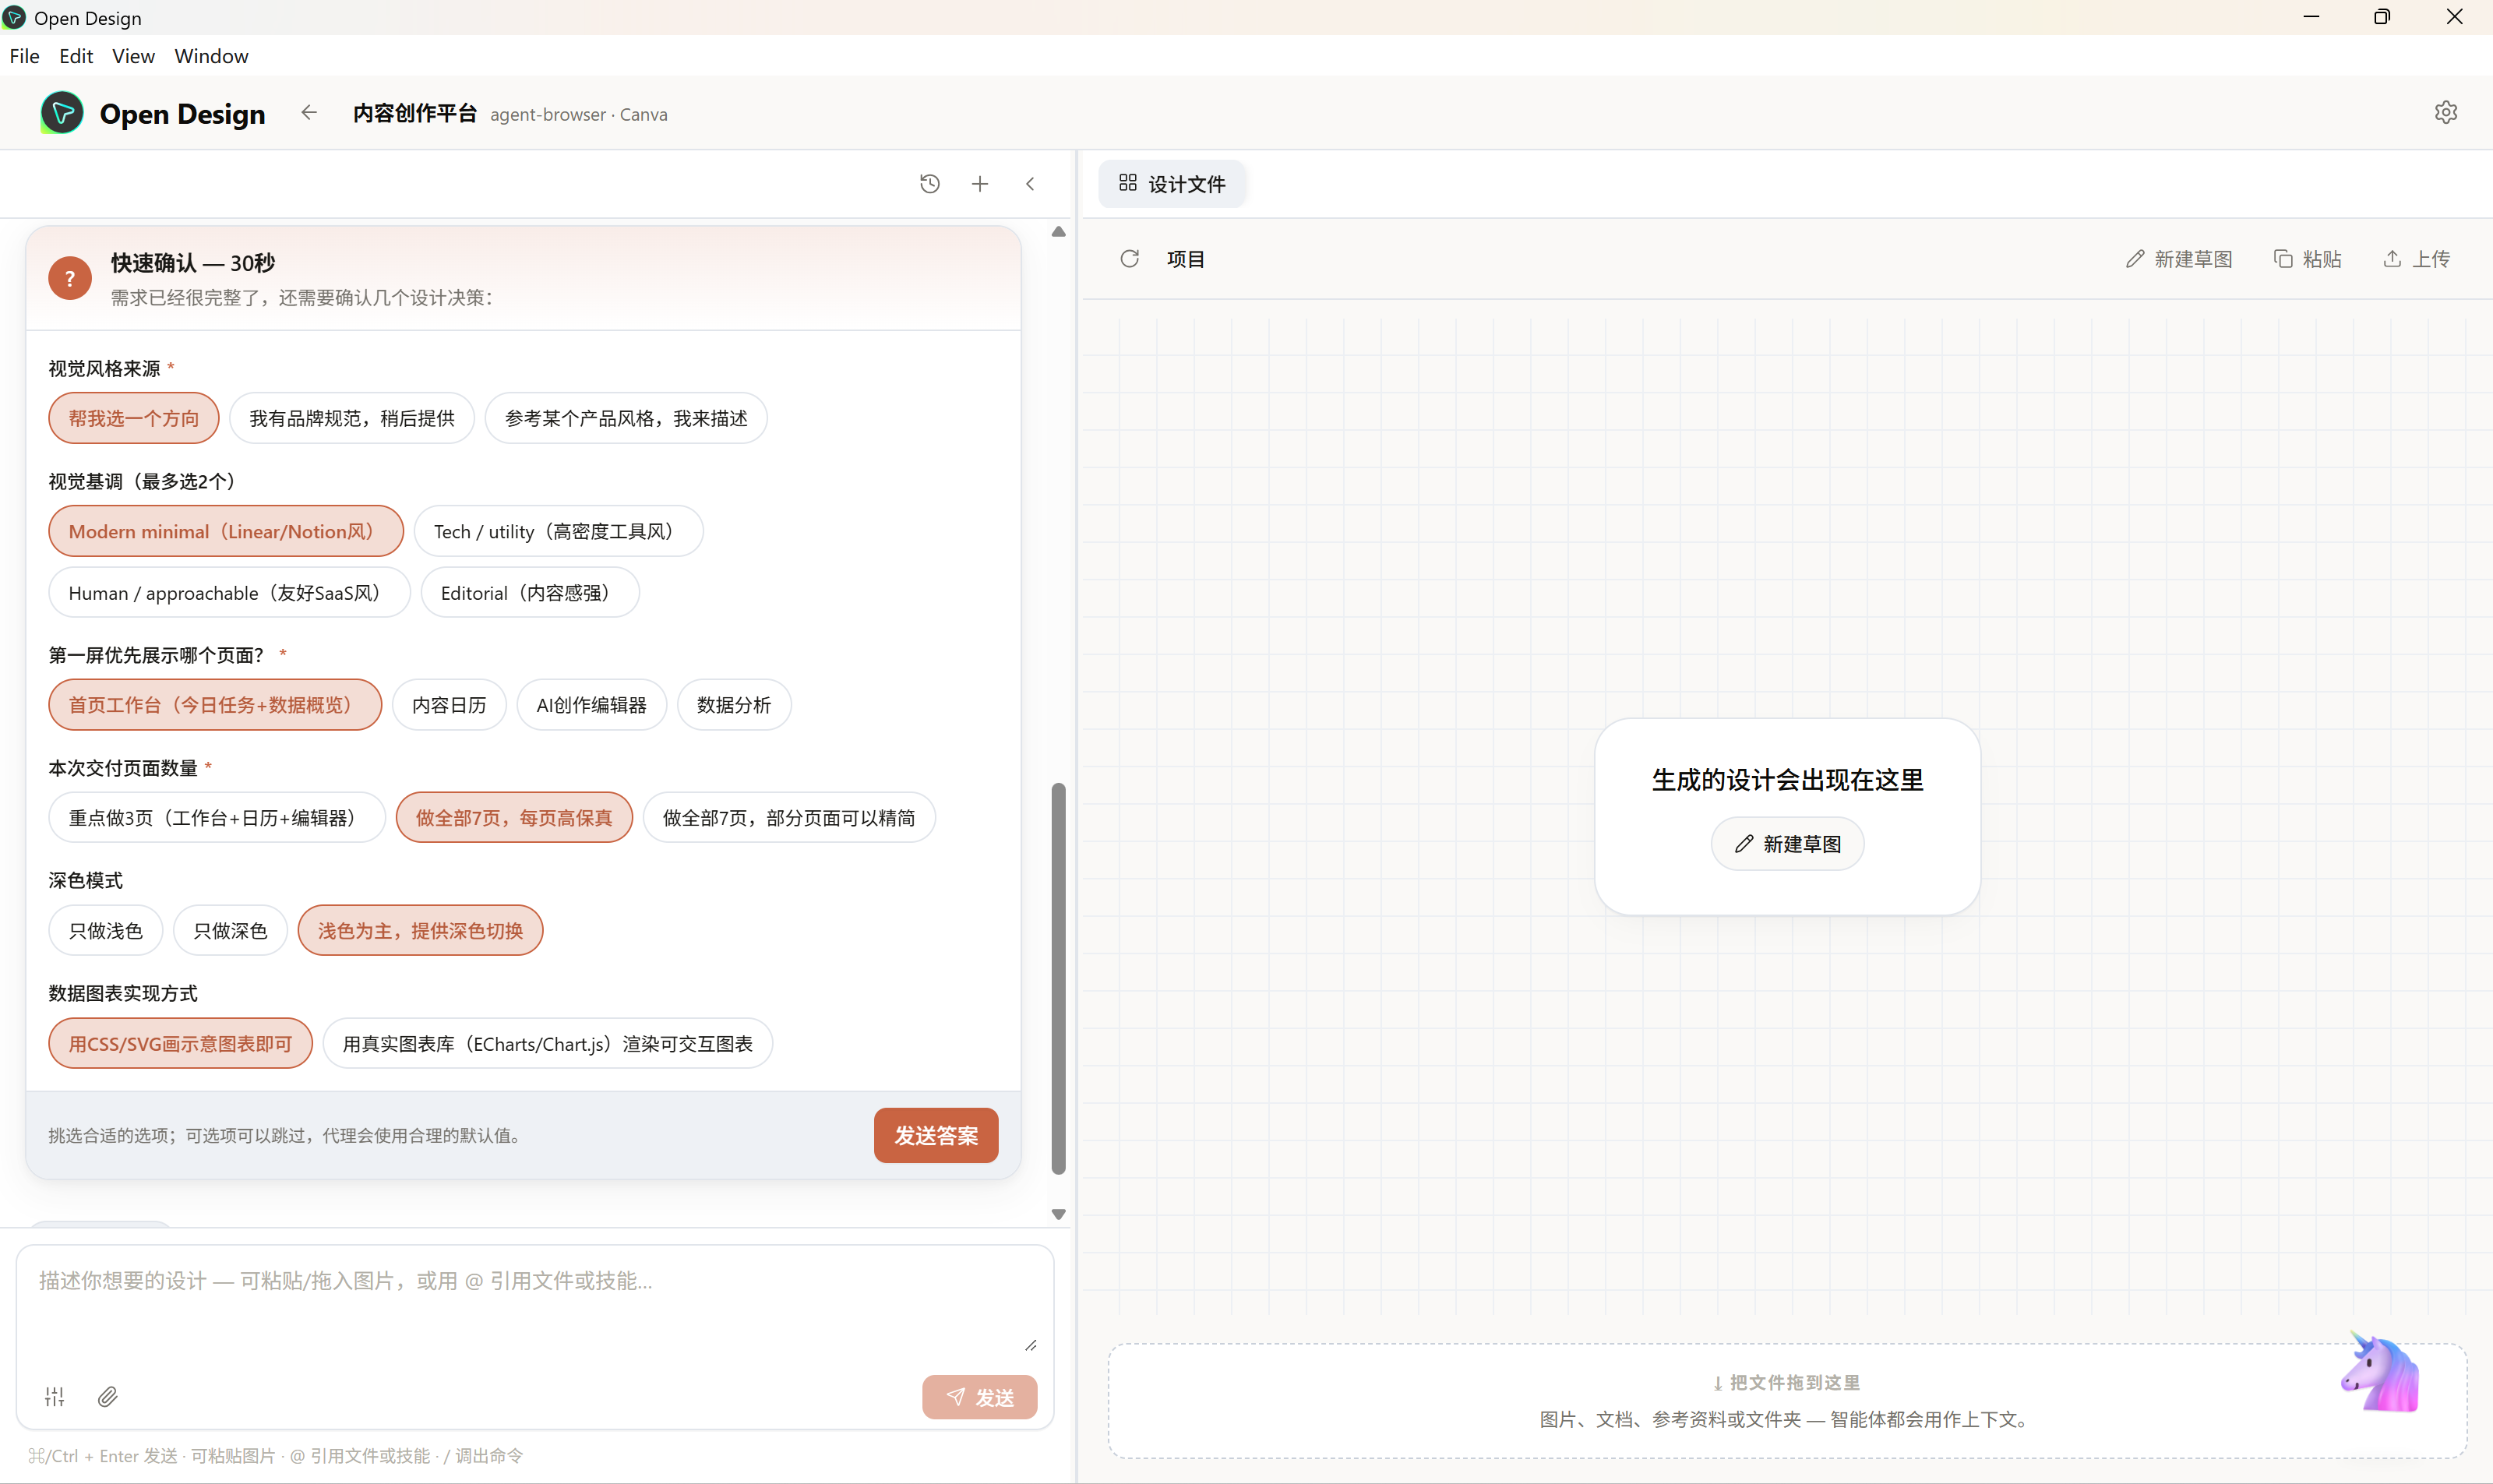
Task: Open the File menu
Action: point(25,56)
